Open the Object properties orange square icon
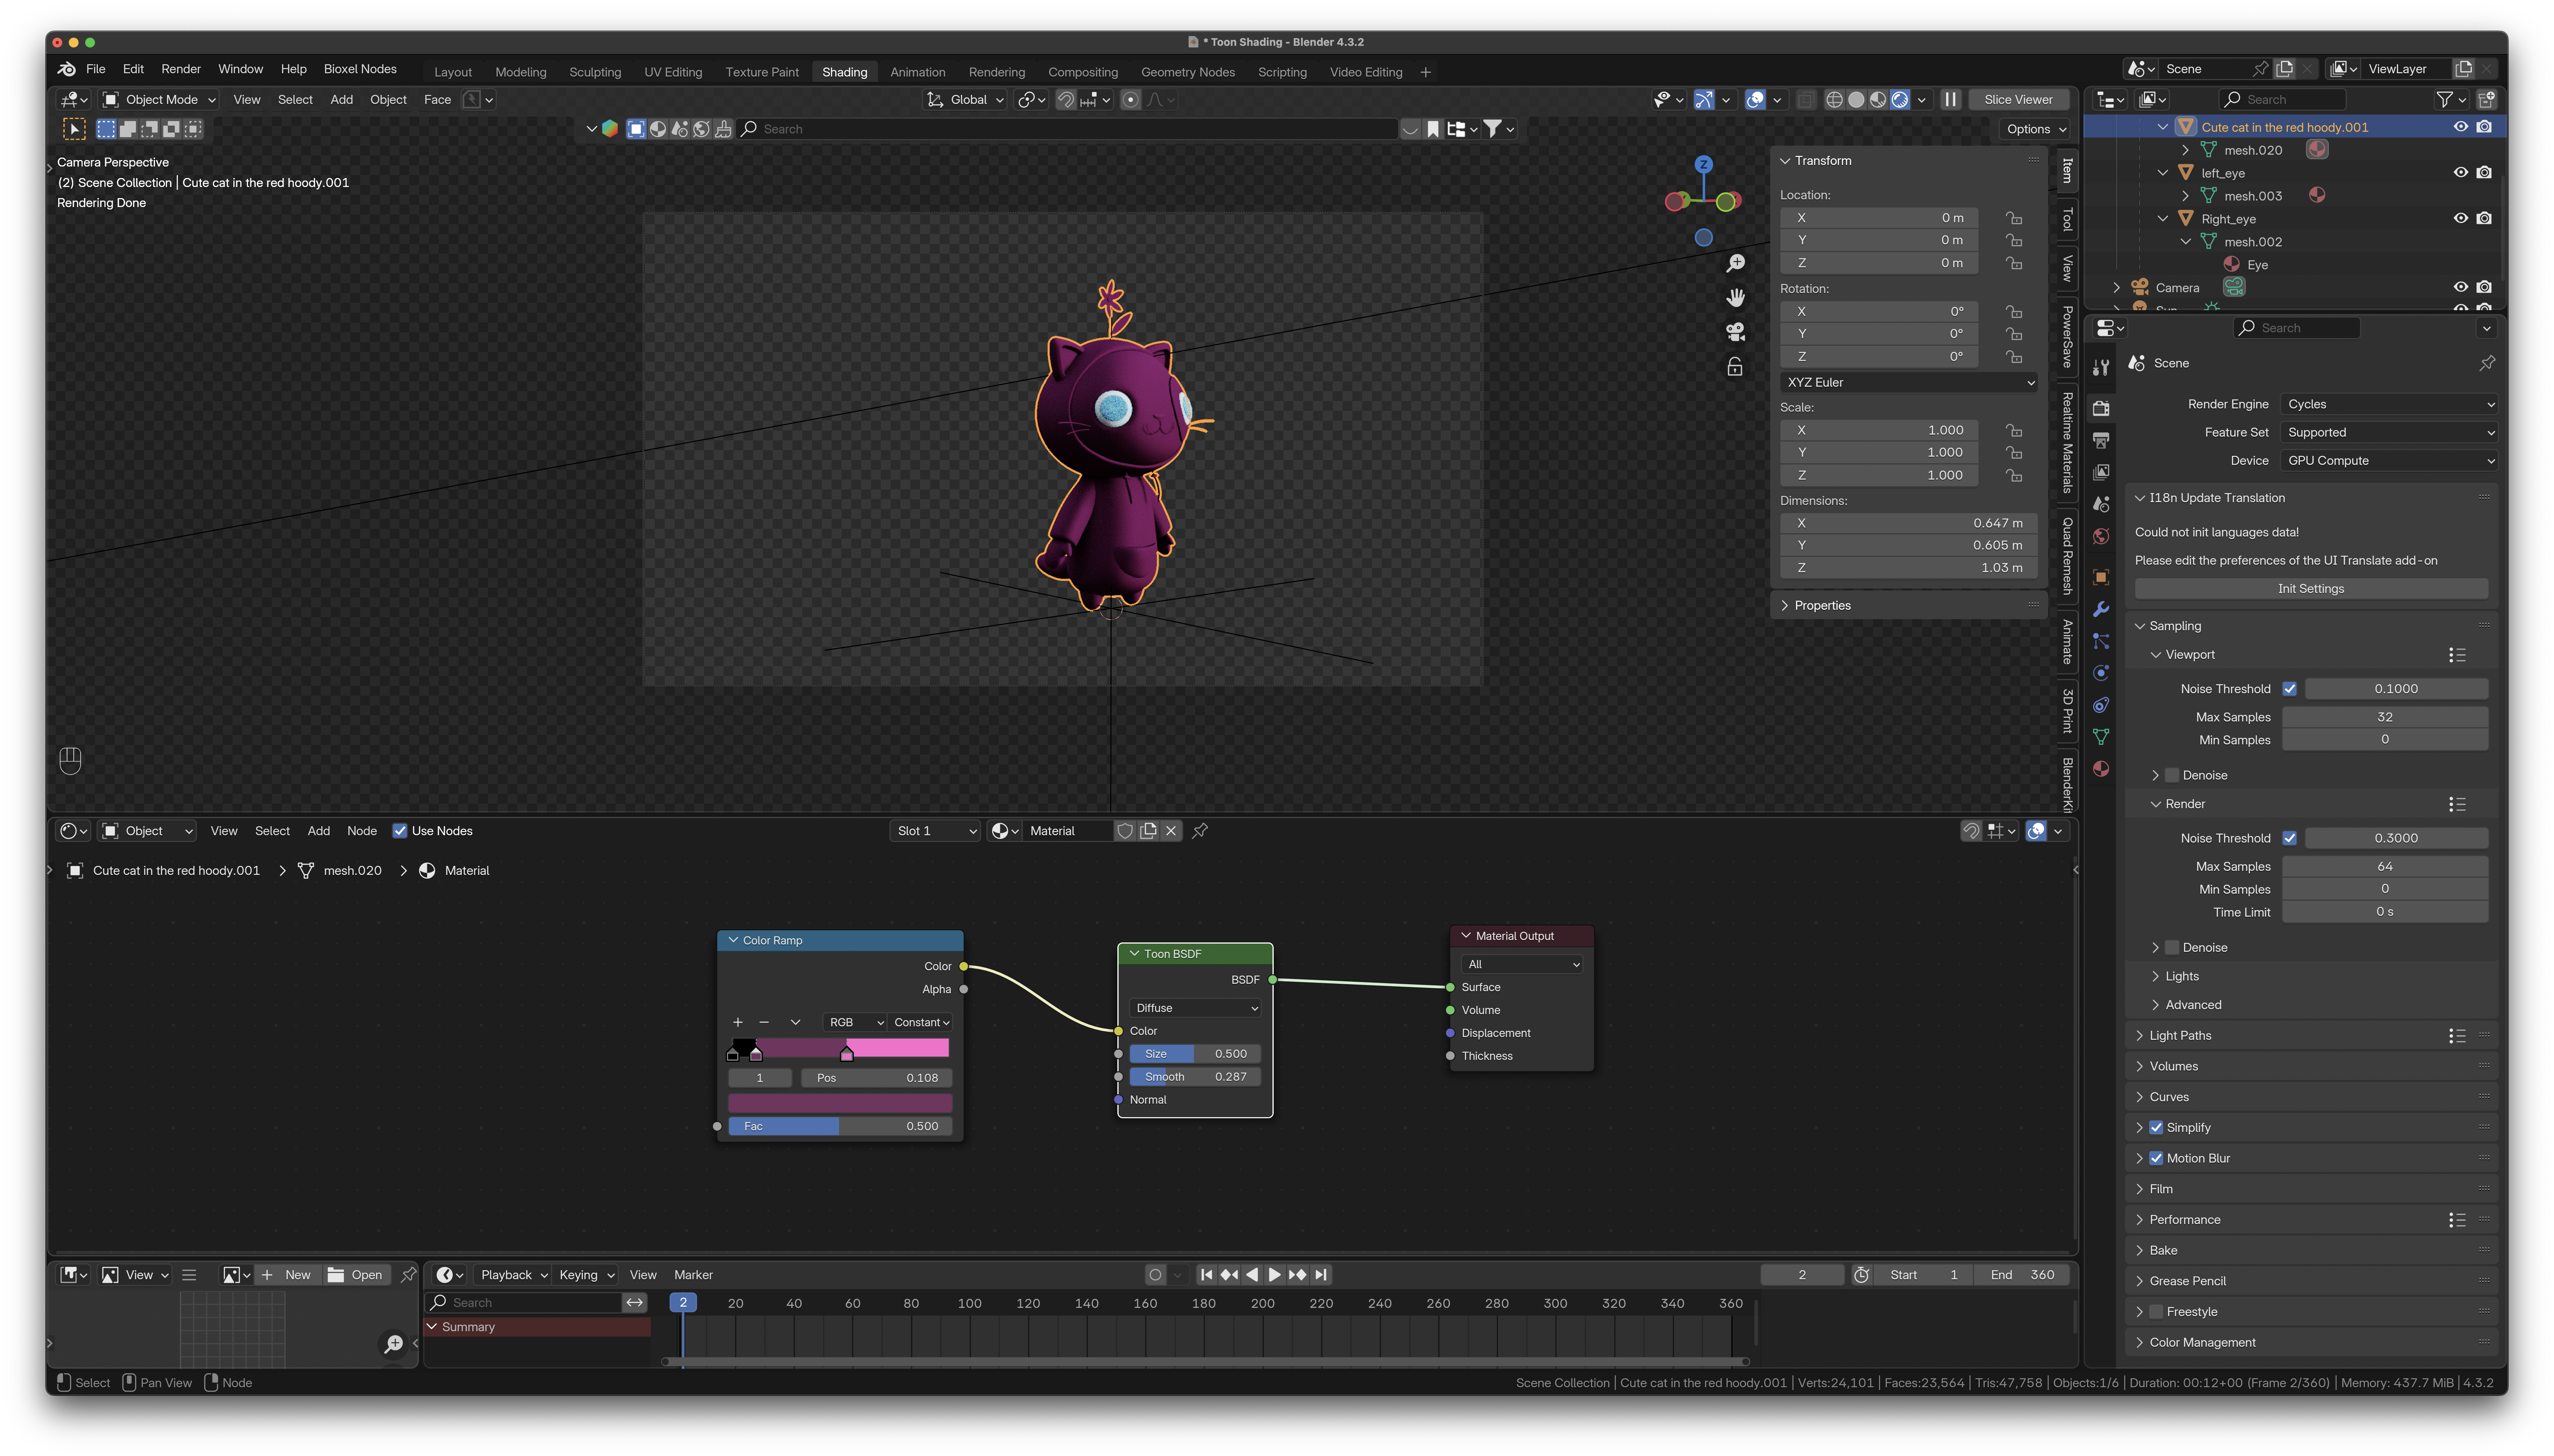Viewport: 2554px width, 1456px height. point(2101,577)
